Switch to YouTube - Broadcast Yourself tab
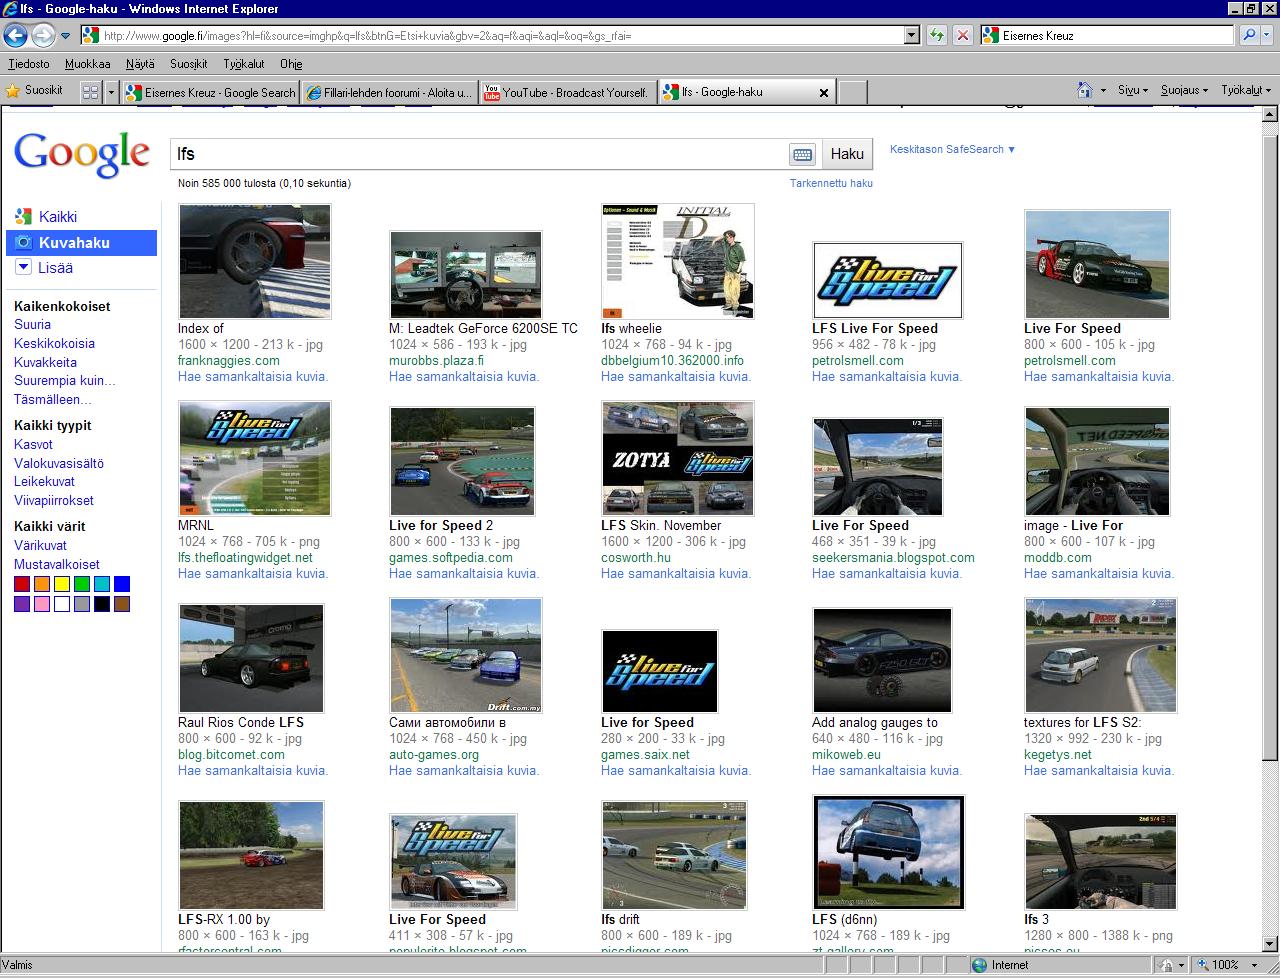Screen dimensions: 1280x978 click(x=567, y=92)
